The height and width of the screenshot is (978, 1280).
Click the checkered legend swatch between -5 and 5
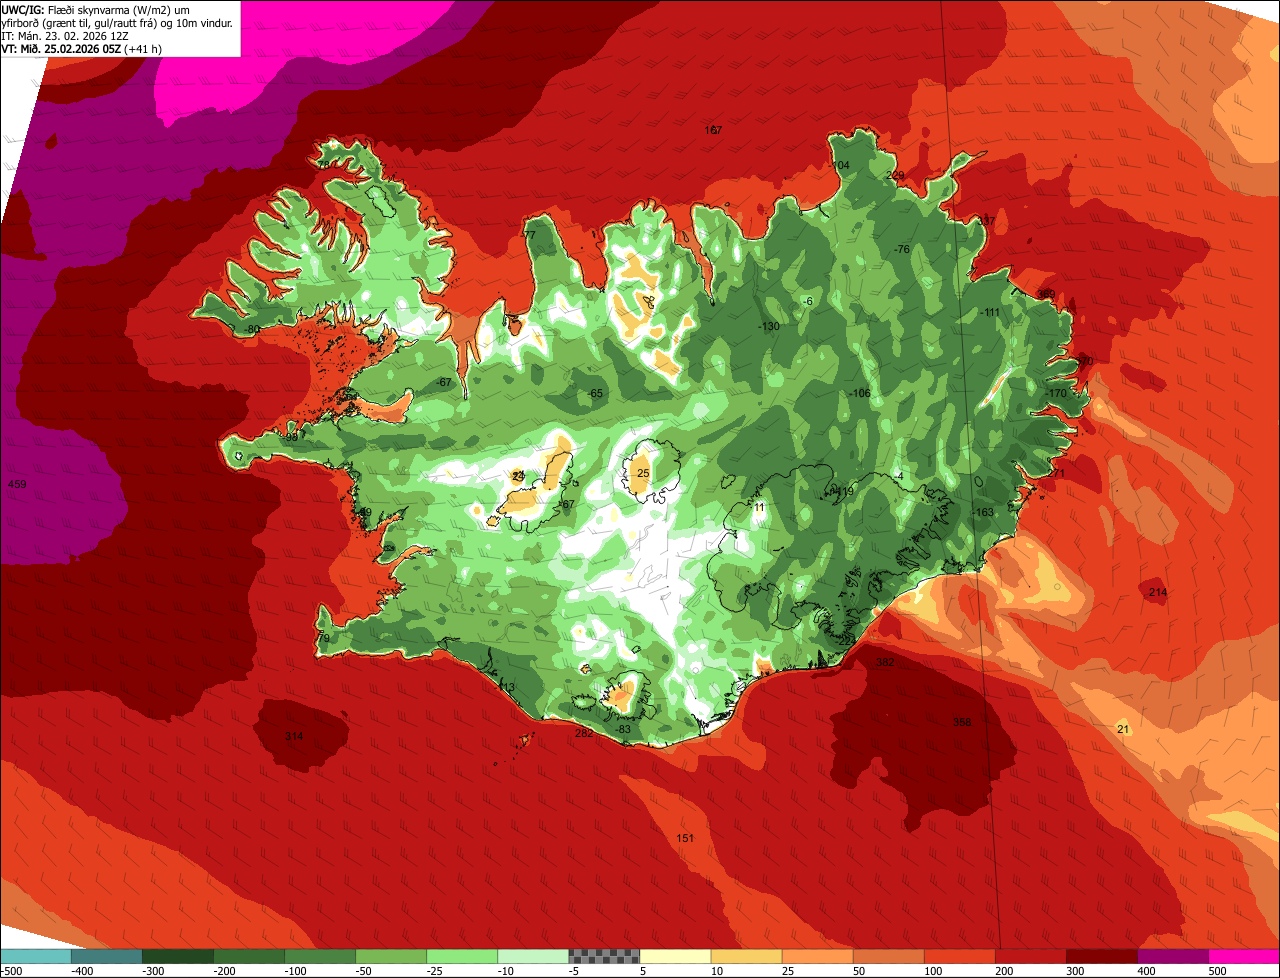(604, 956)
